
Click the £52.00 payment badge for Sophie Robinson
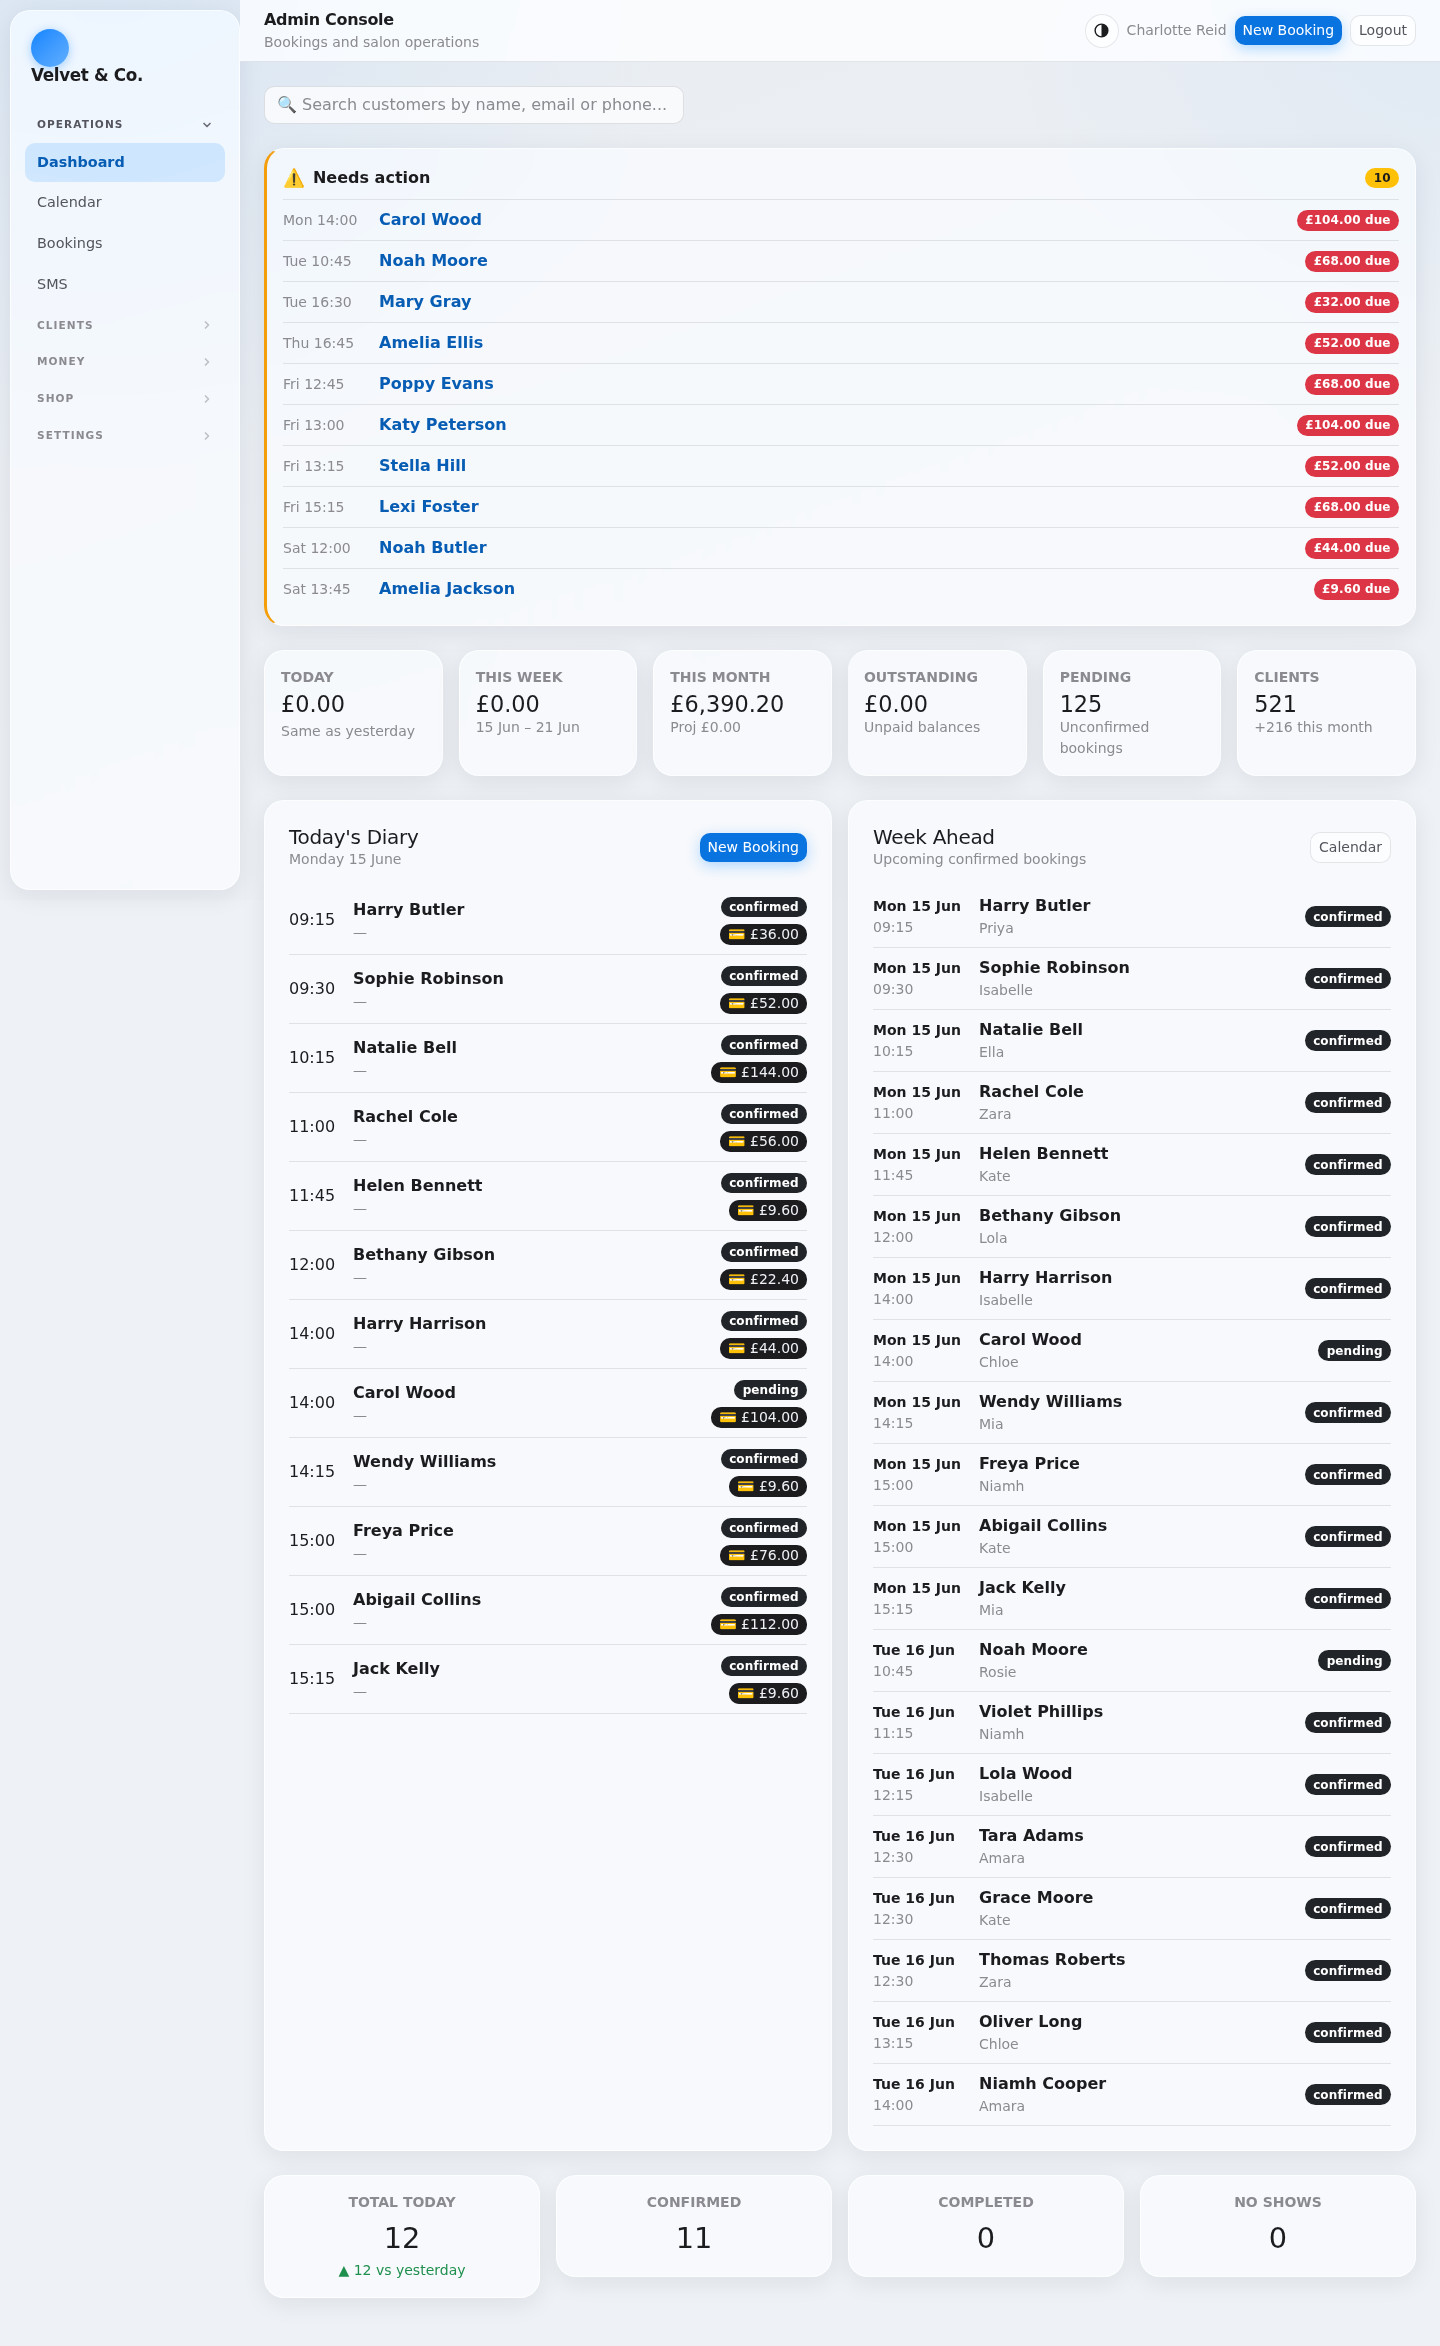click(x=764, y=1003)
